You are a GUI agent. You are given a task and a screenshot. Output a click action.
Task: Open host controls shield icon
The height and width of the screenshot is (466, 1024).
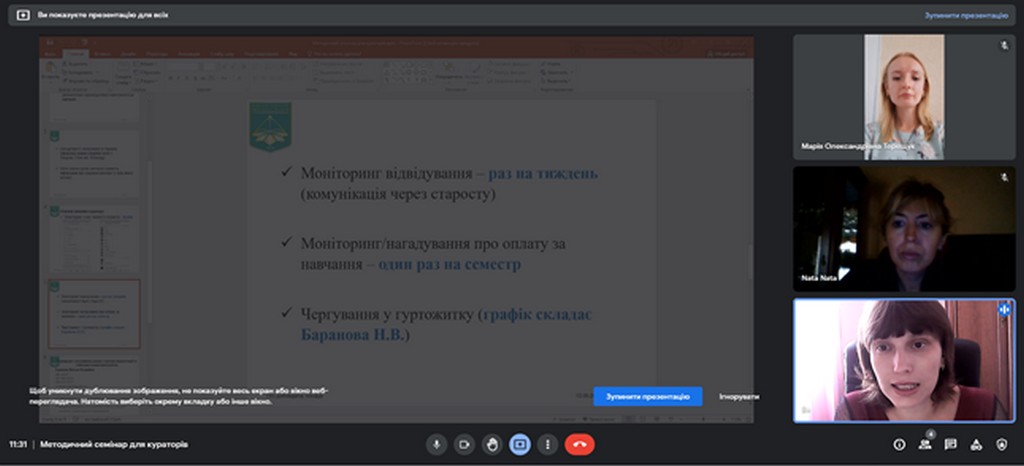pos(1003,444)
